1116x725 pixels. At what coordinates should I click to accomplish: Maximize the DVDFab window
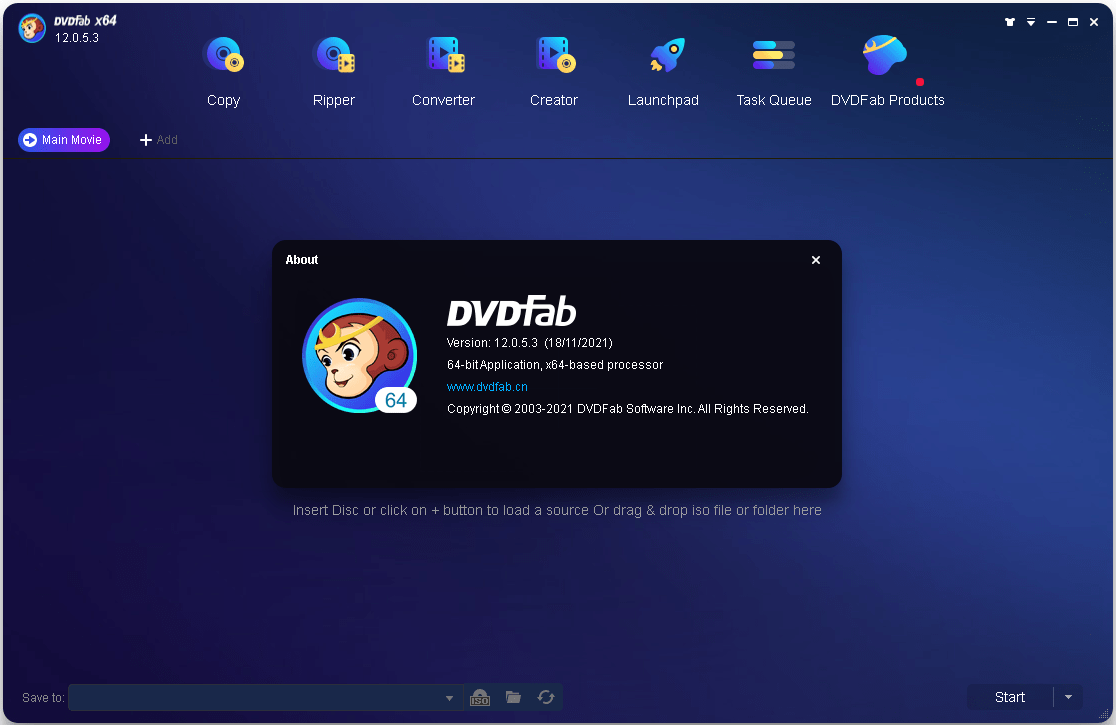[1073, 22]
